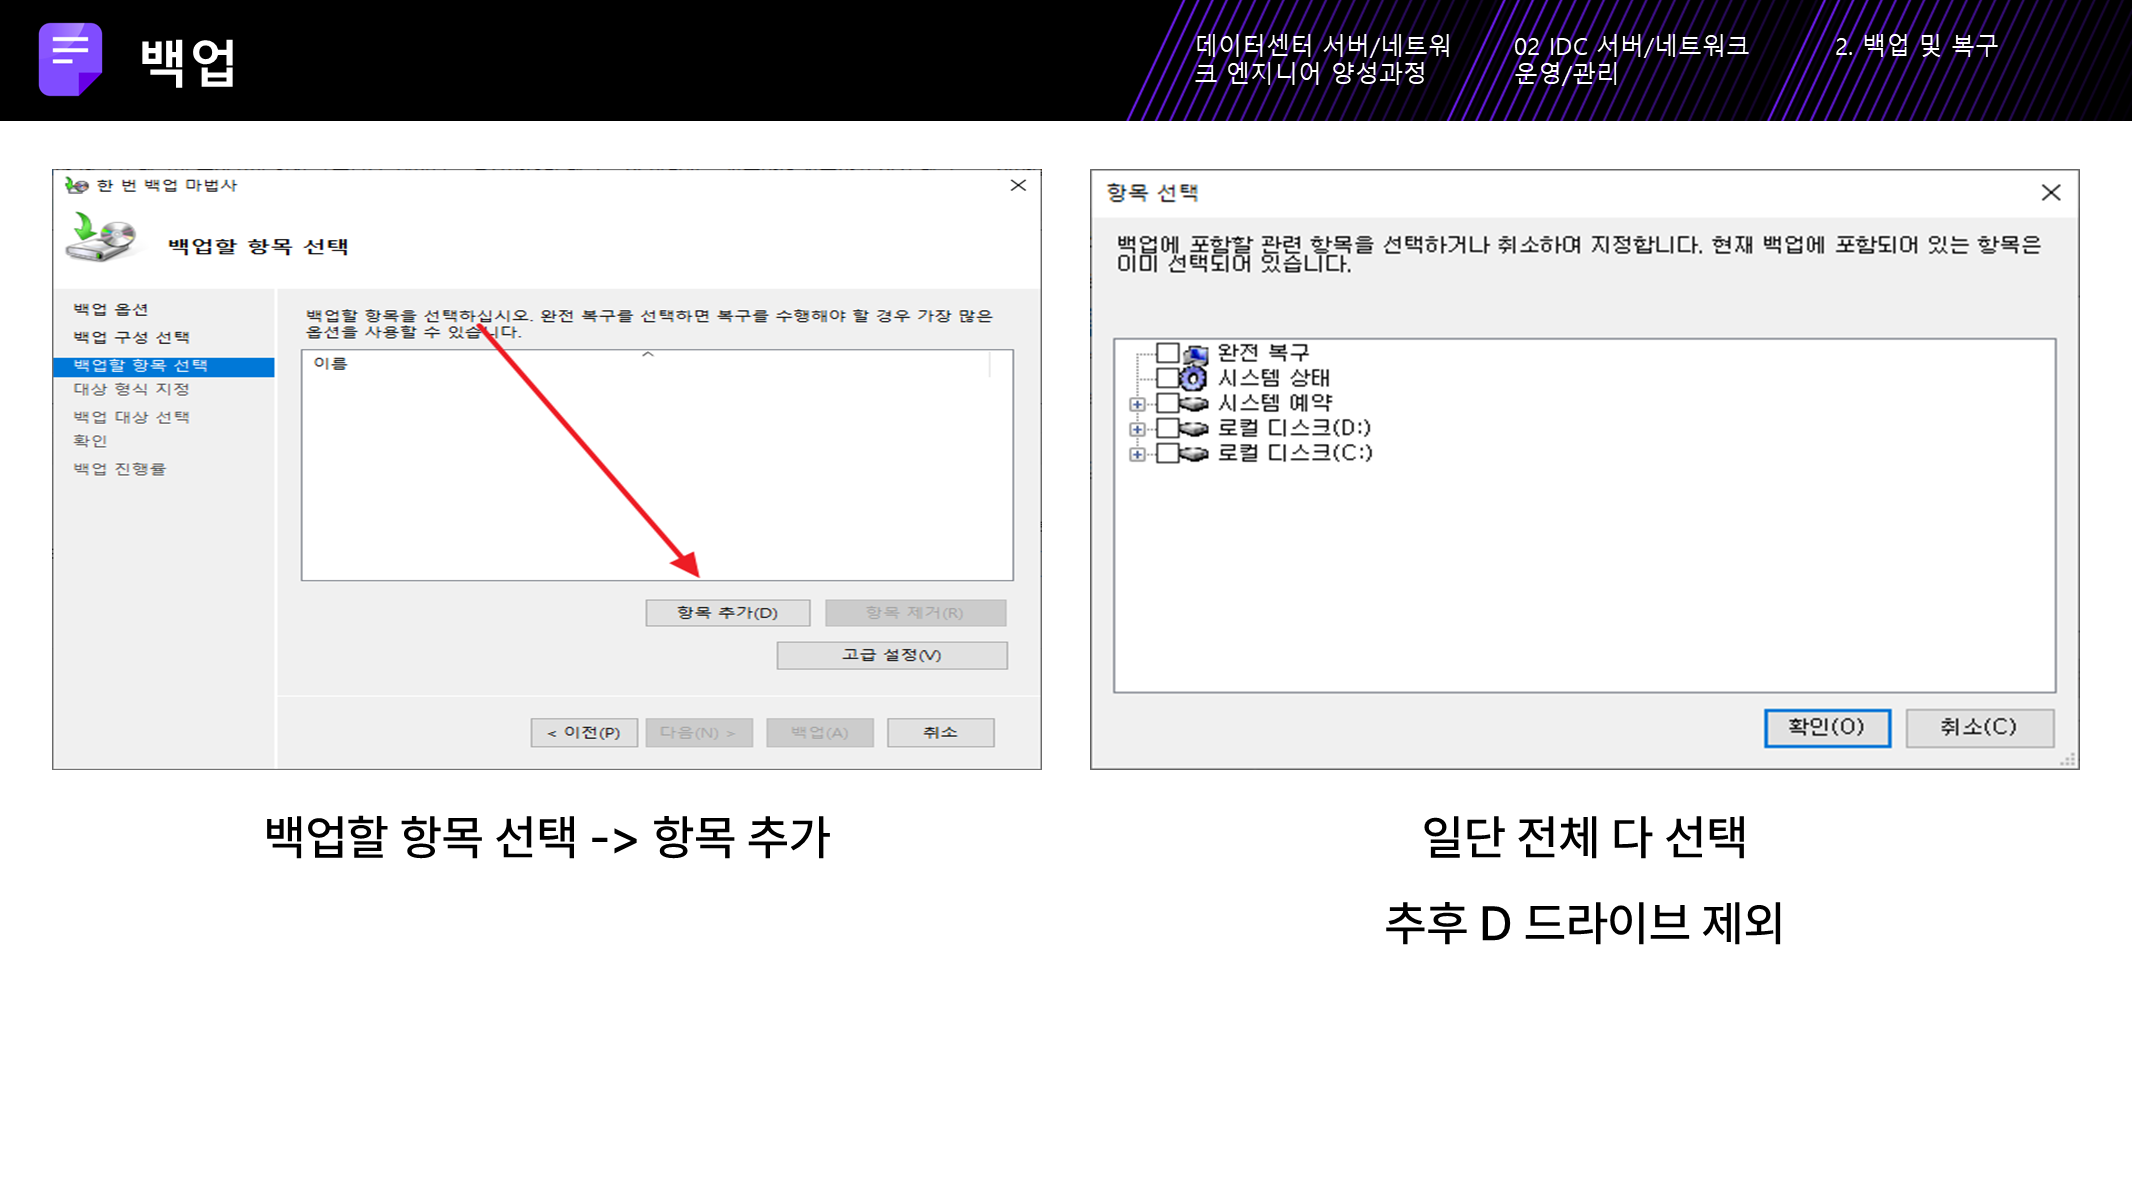Click the 시스템 상태 gear icon
Screen dimensions: 2132x1200
point(1193,378)
